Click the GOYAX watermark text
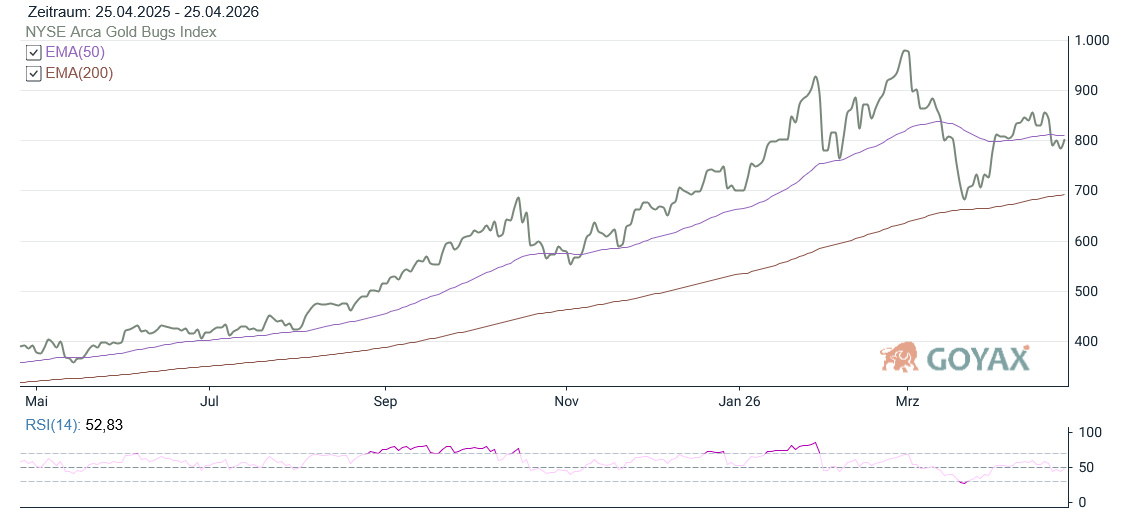 pyautogui.click(x=977, y=358)
